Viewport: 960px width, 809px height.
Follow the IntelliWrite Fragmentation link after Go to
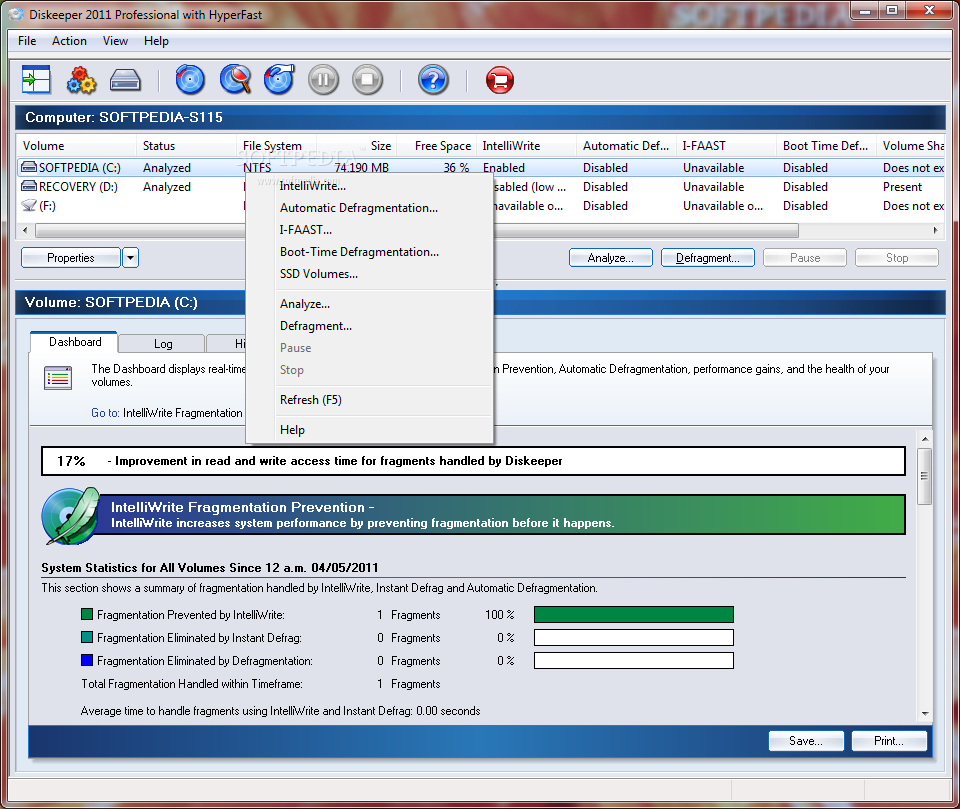182,413
